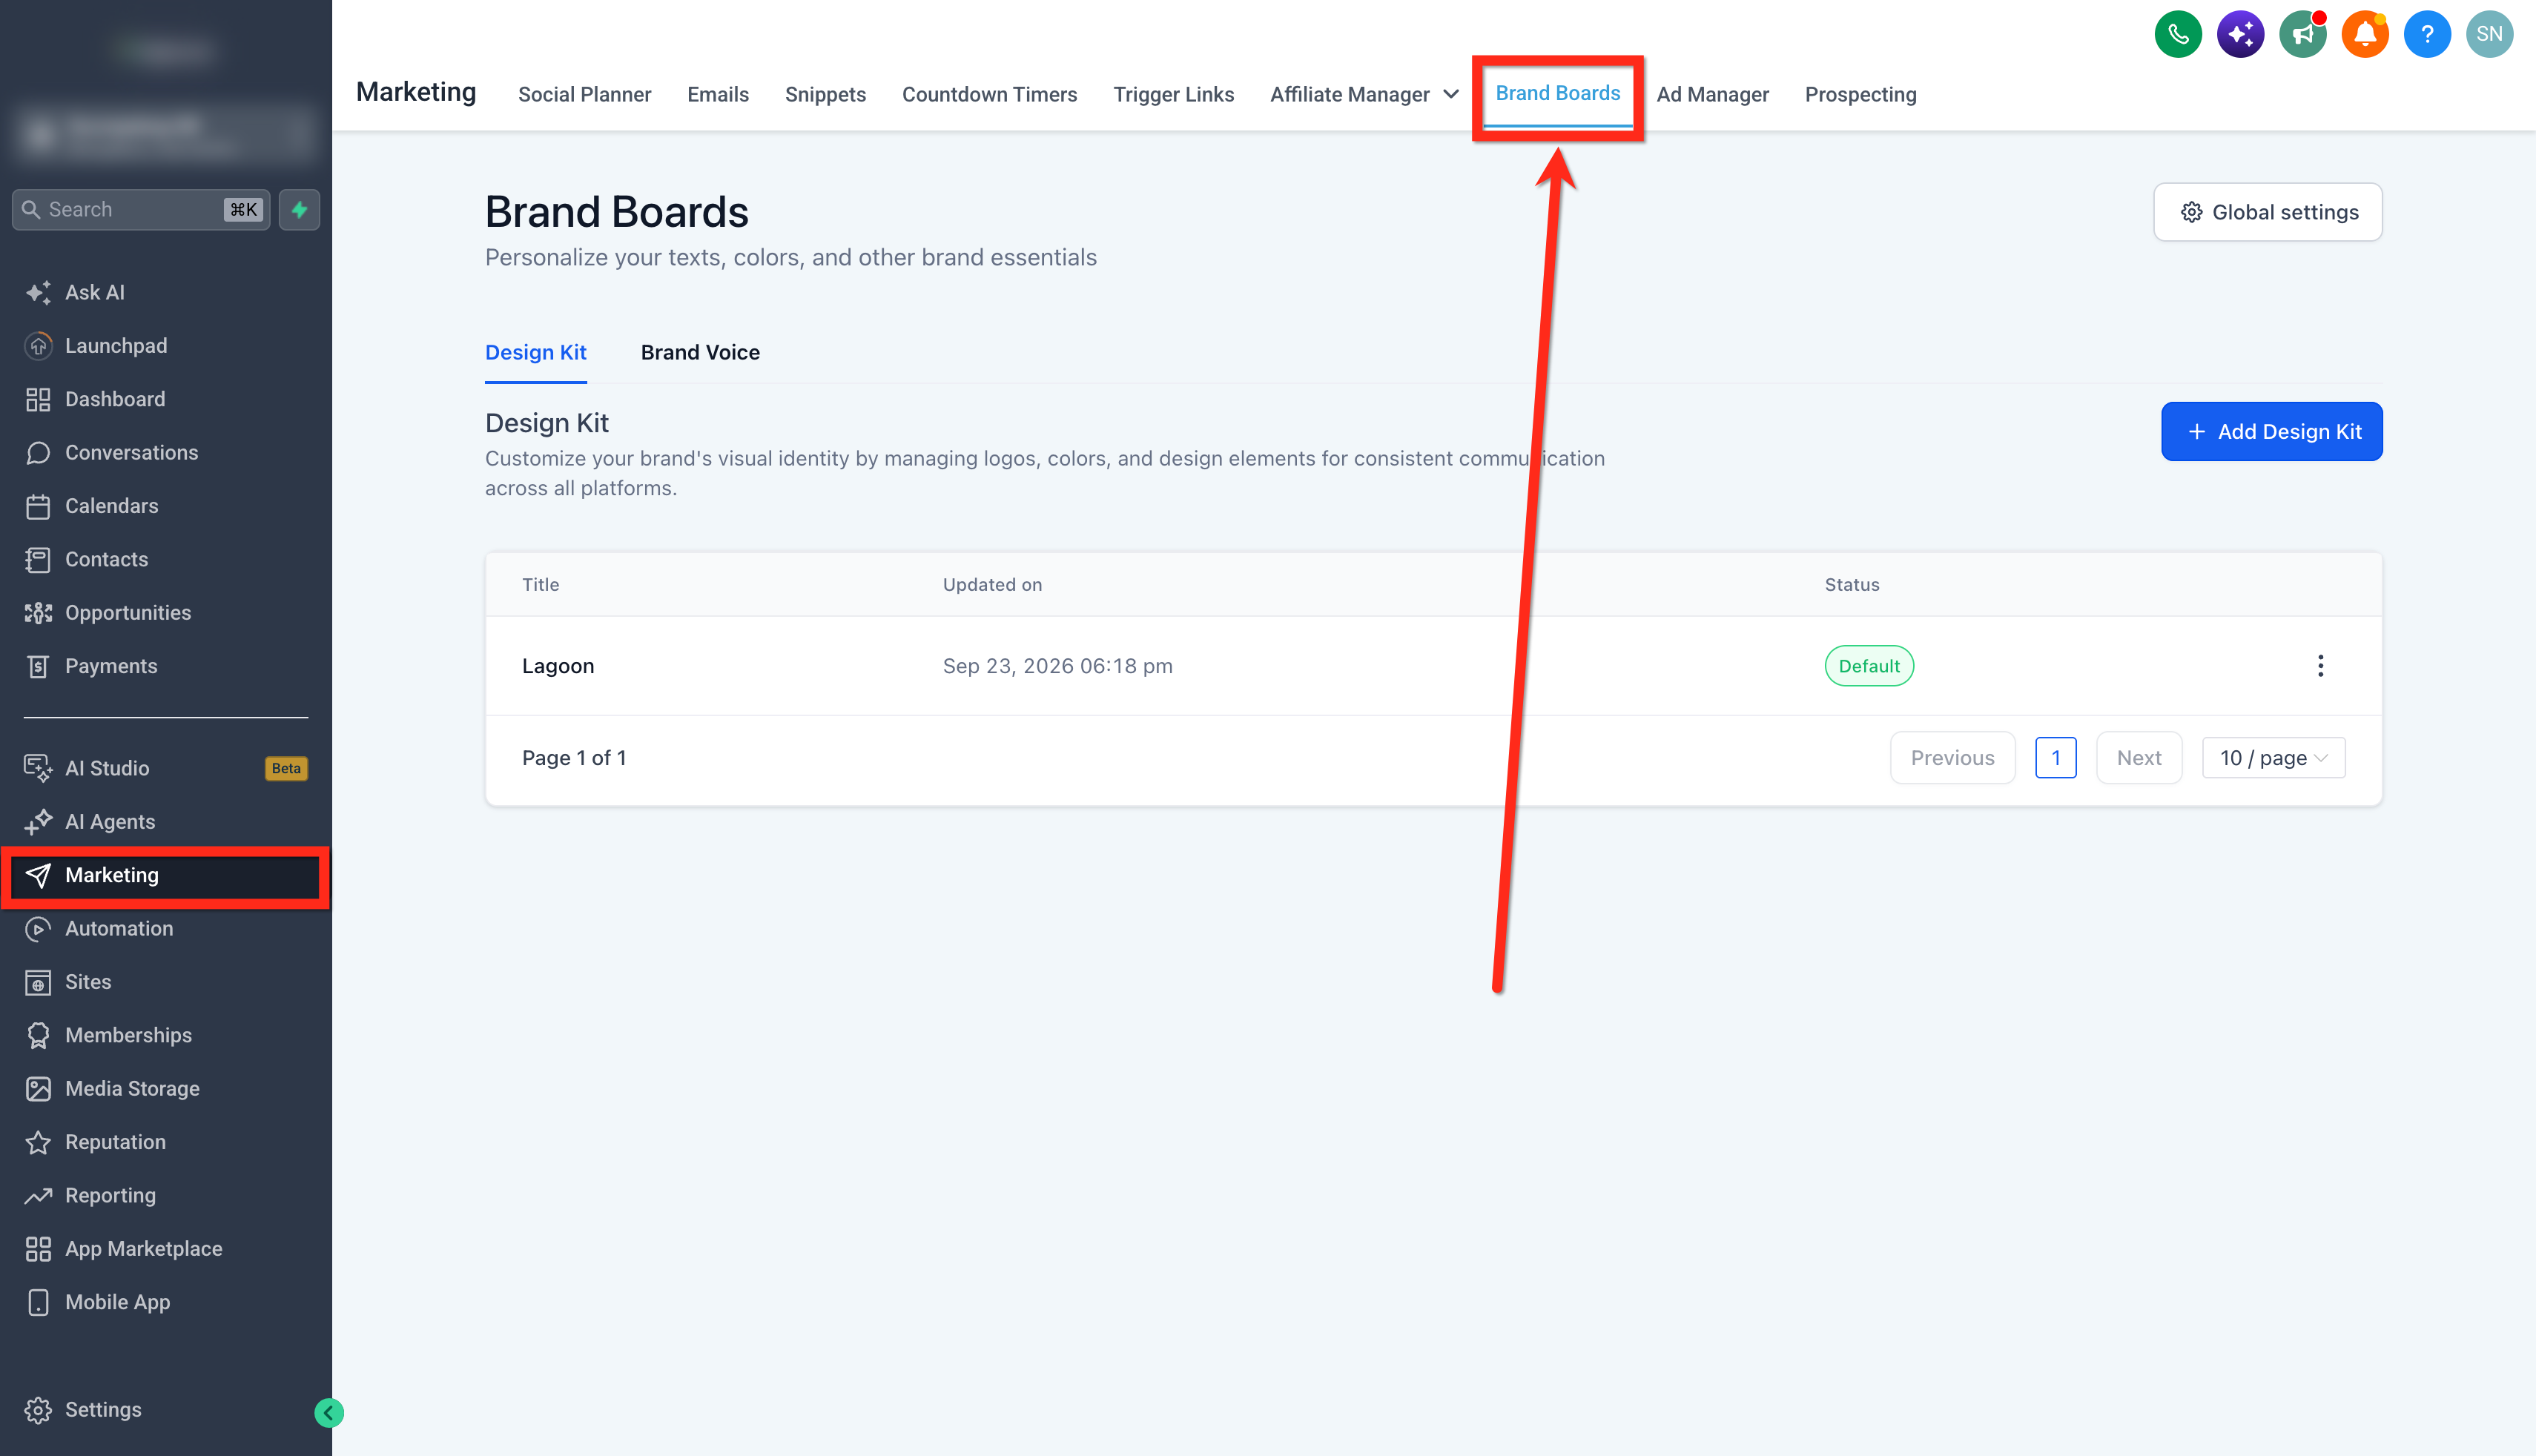Open the 10 / page size dropdown

(2273, 758)
